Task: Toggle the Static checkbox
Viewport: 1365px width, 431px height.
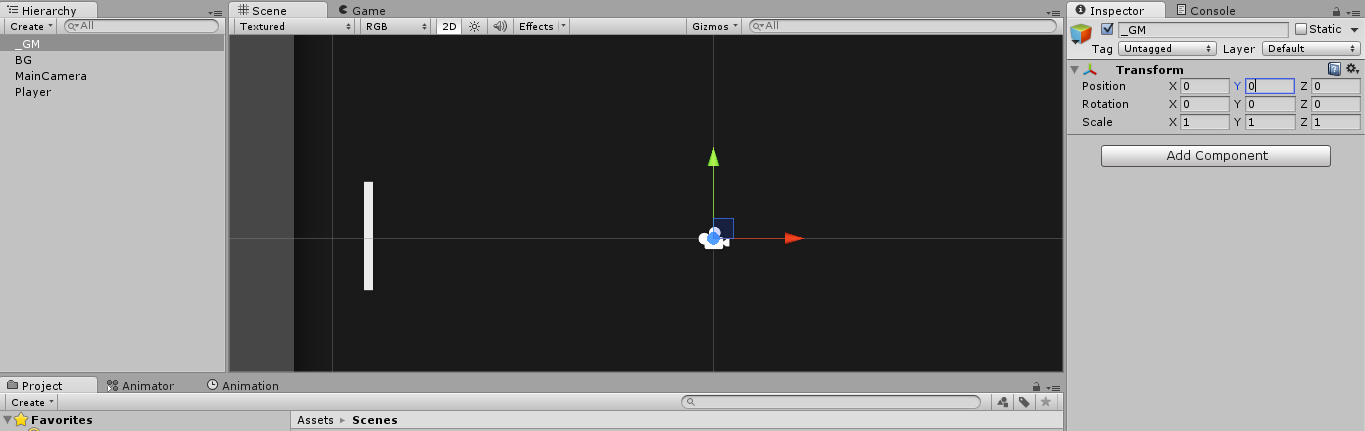Action: (x=1301, y=29)
